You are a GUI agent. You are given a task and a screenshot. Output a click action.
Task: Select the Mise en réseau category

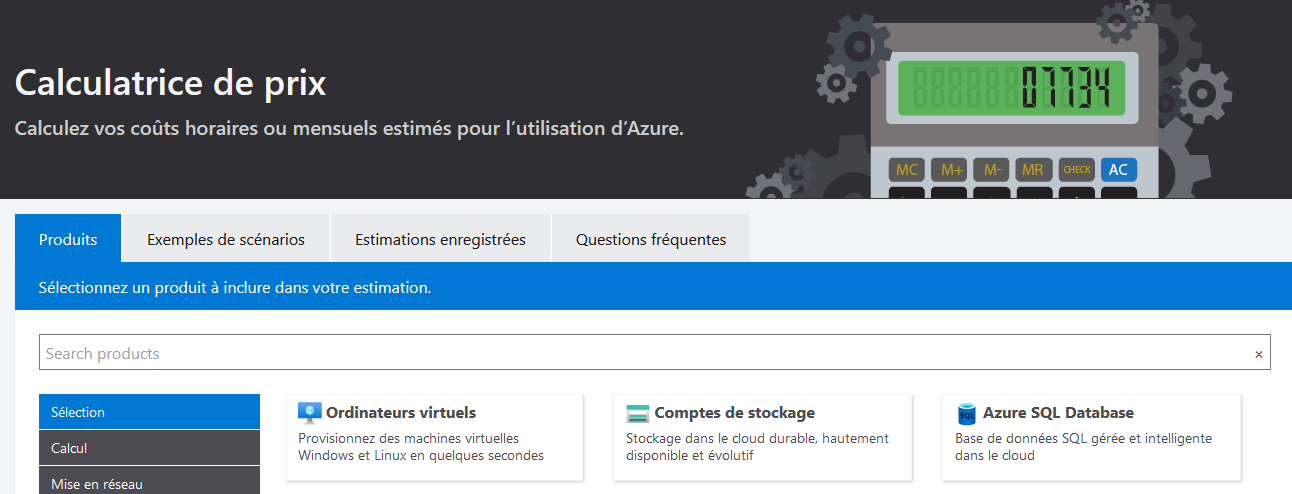pos(149,482)
